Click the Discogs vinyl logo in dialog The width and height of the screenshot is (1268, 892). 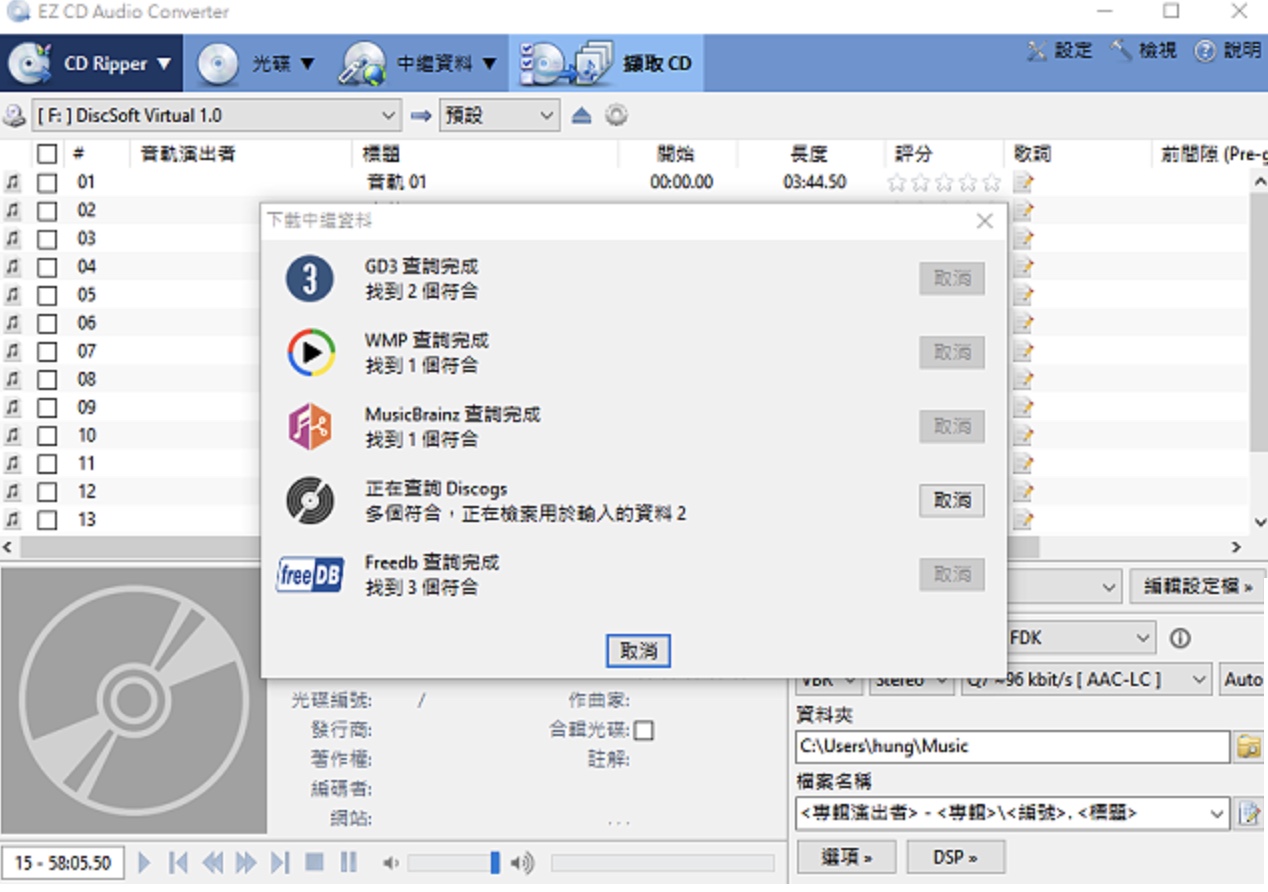tap(310, 501)
